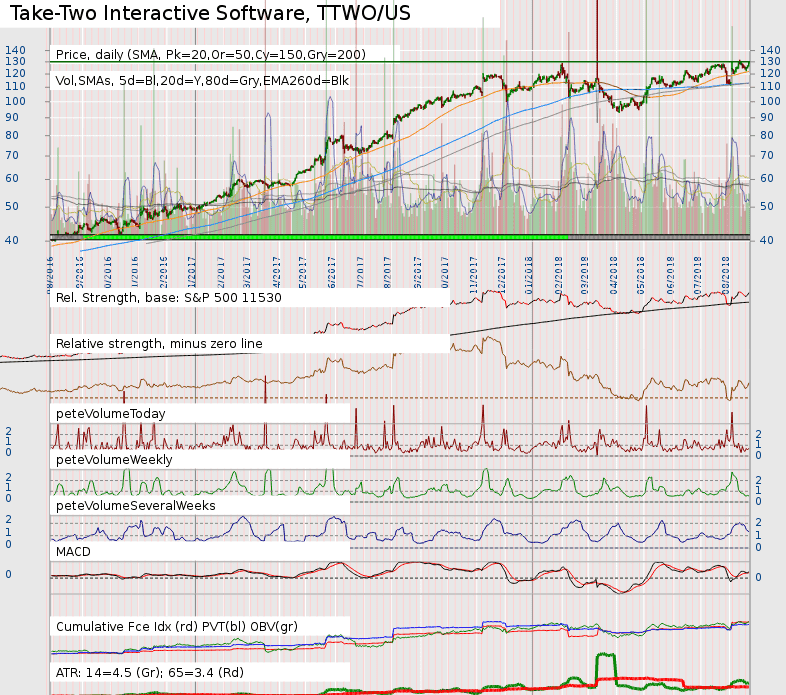Screen dimensions: 786x695
Task: Select the 06/2018 date tick label
Action: (x=671, y=275)
